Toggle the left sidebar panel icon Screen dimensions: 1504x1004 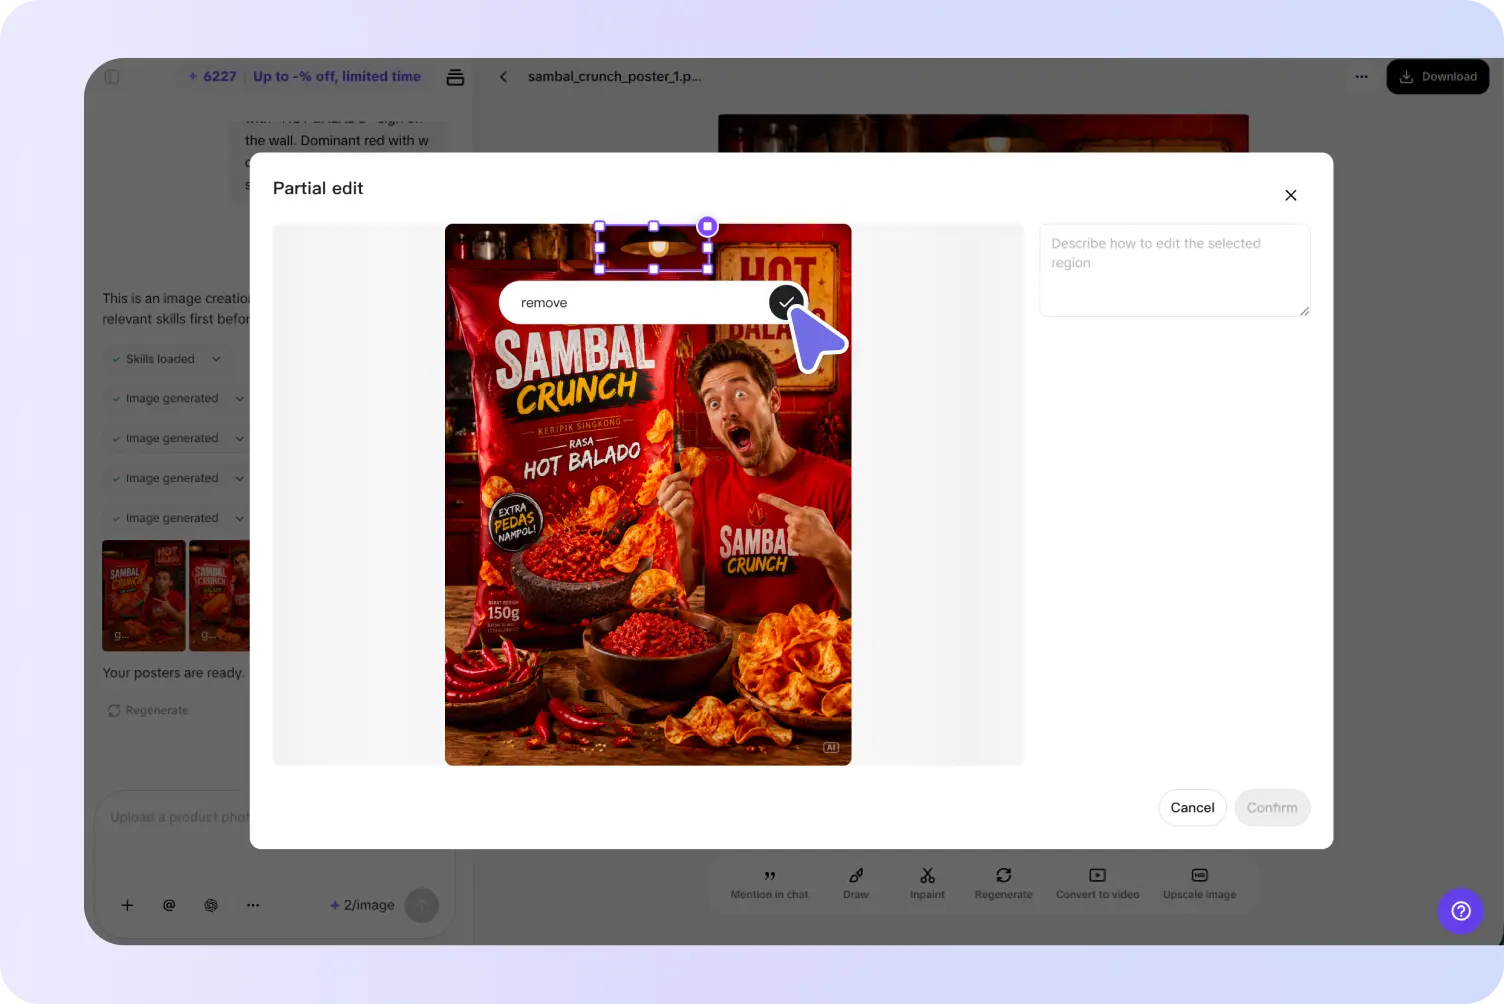112,76
